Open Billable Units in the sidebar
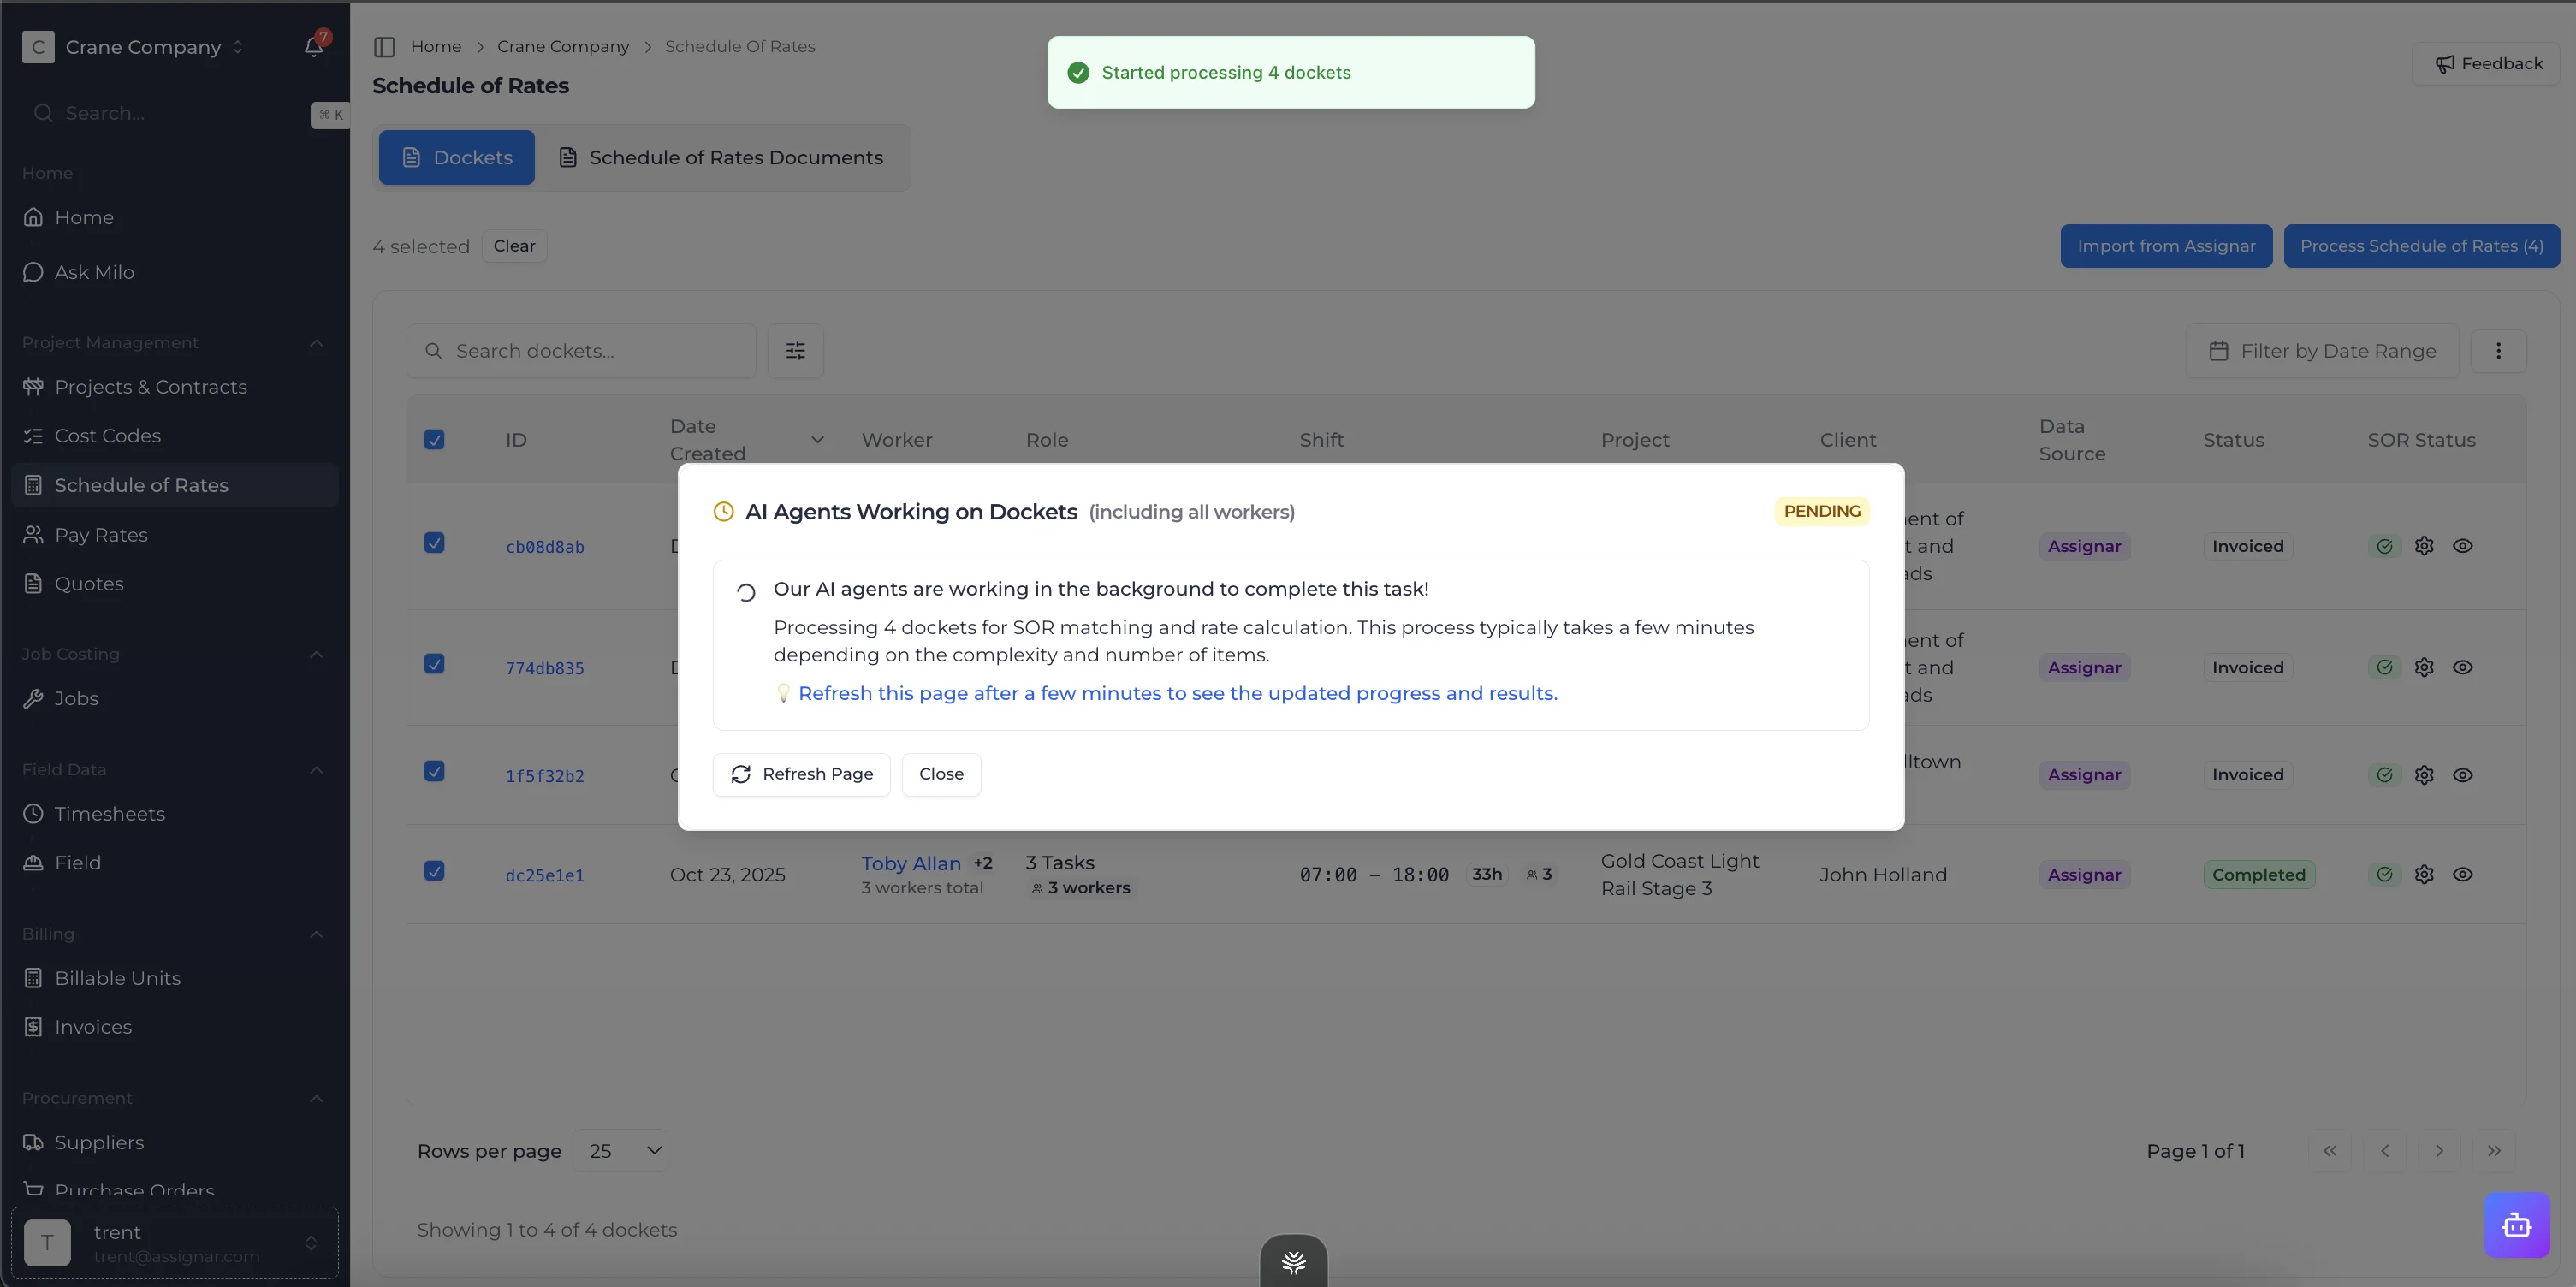 click(117, 978)
